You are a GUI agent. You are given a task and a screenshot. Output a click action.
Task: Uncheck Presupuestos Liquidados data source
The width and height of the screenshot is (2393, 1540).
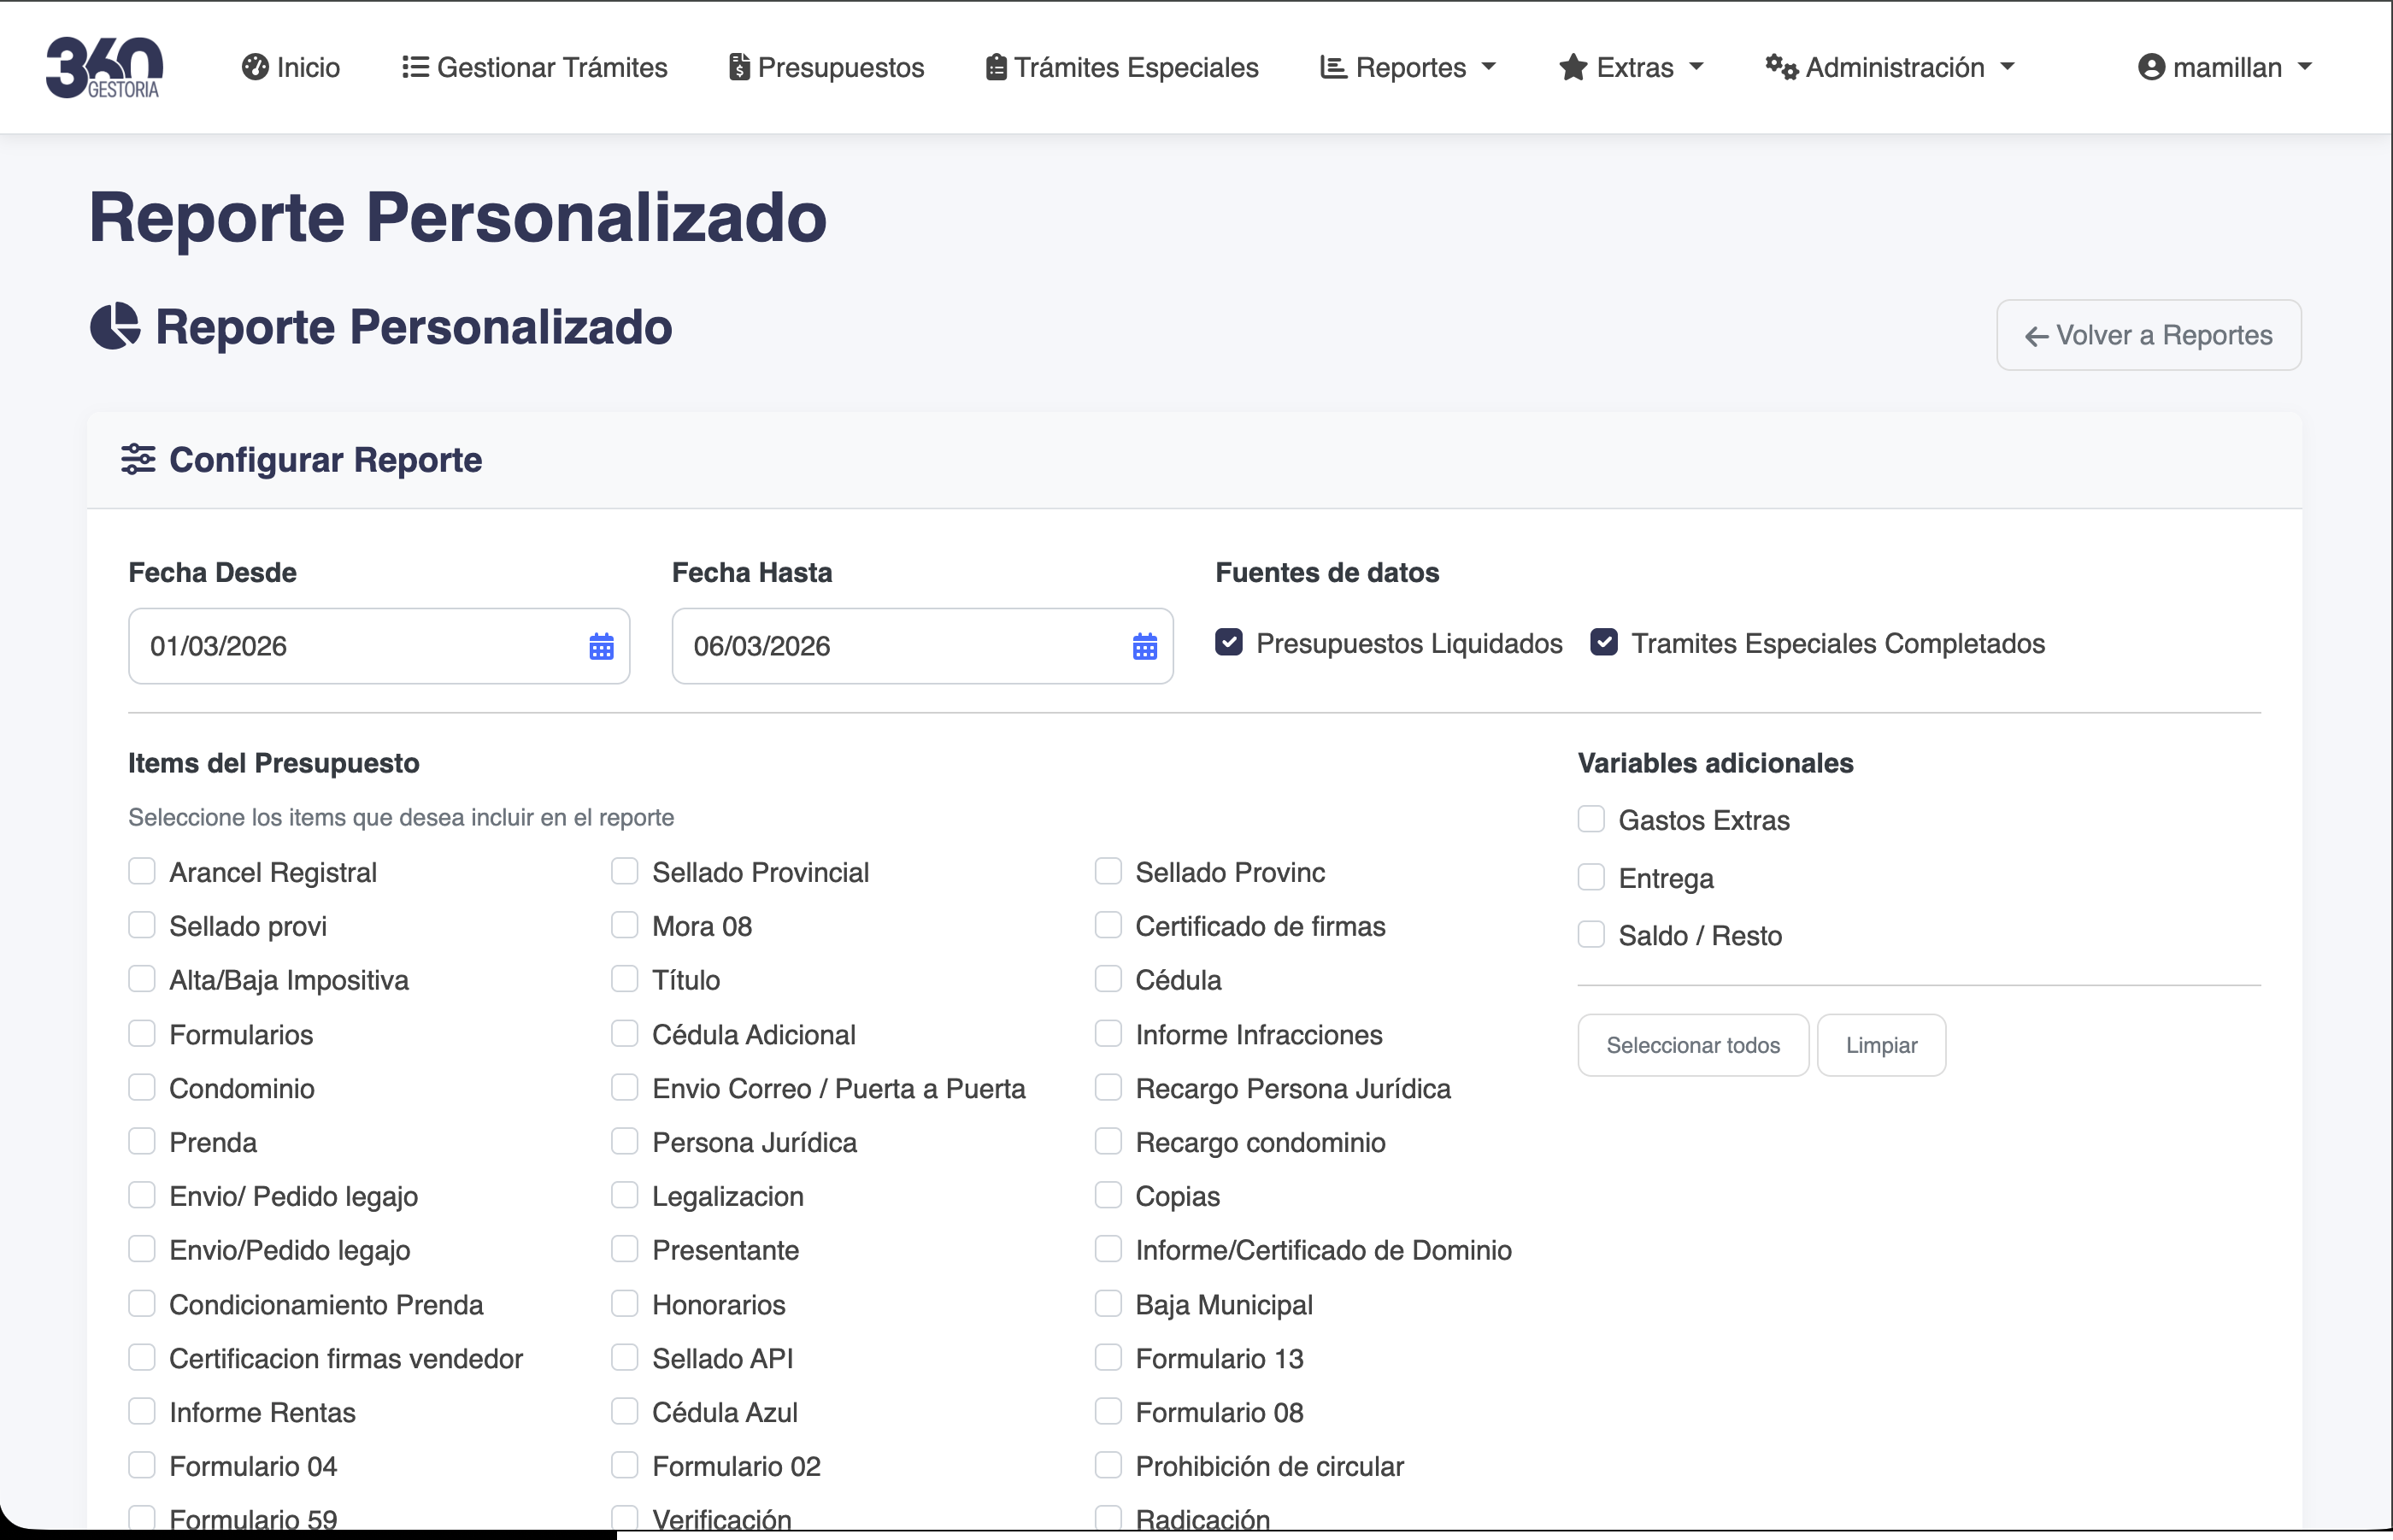point(1228,642)
